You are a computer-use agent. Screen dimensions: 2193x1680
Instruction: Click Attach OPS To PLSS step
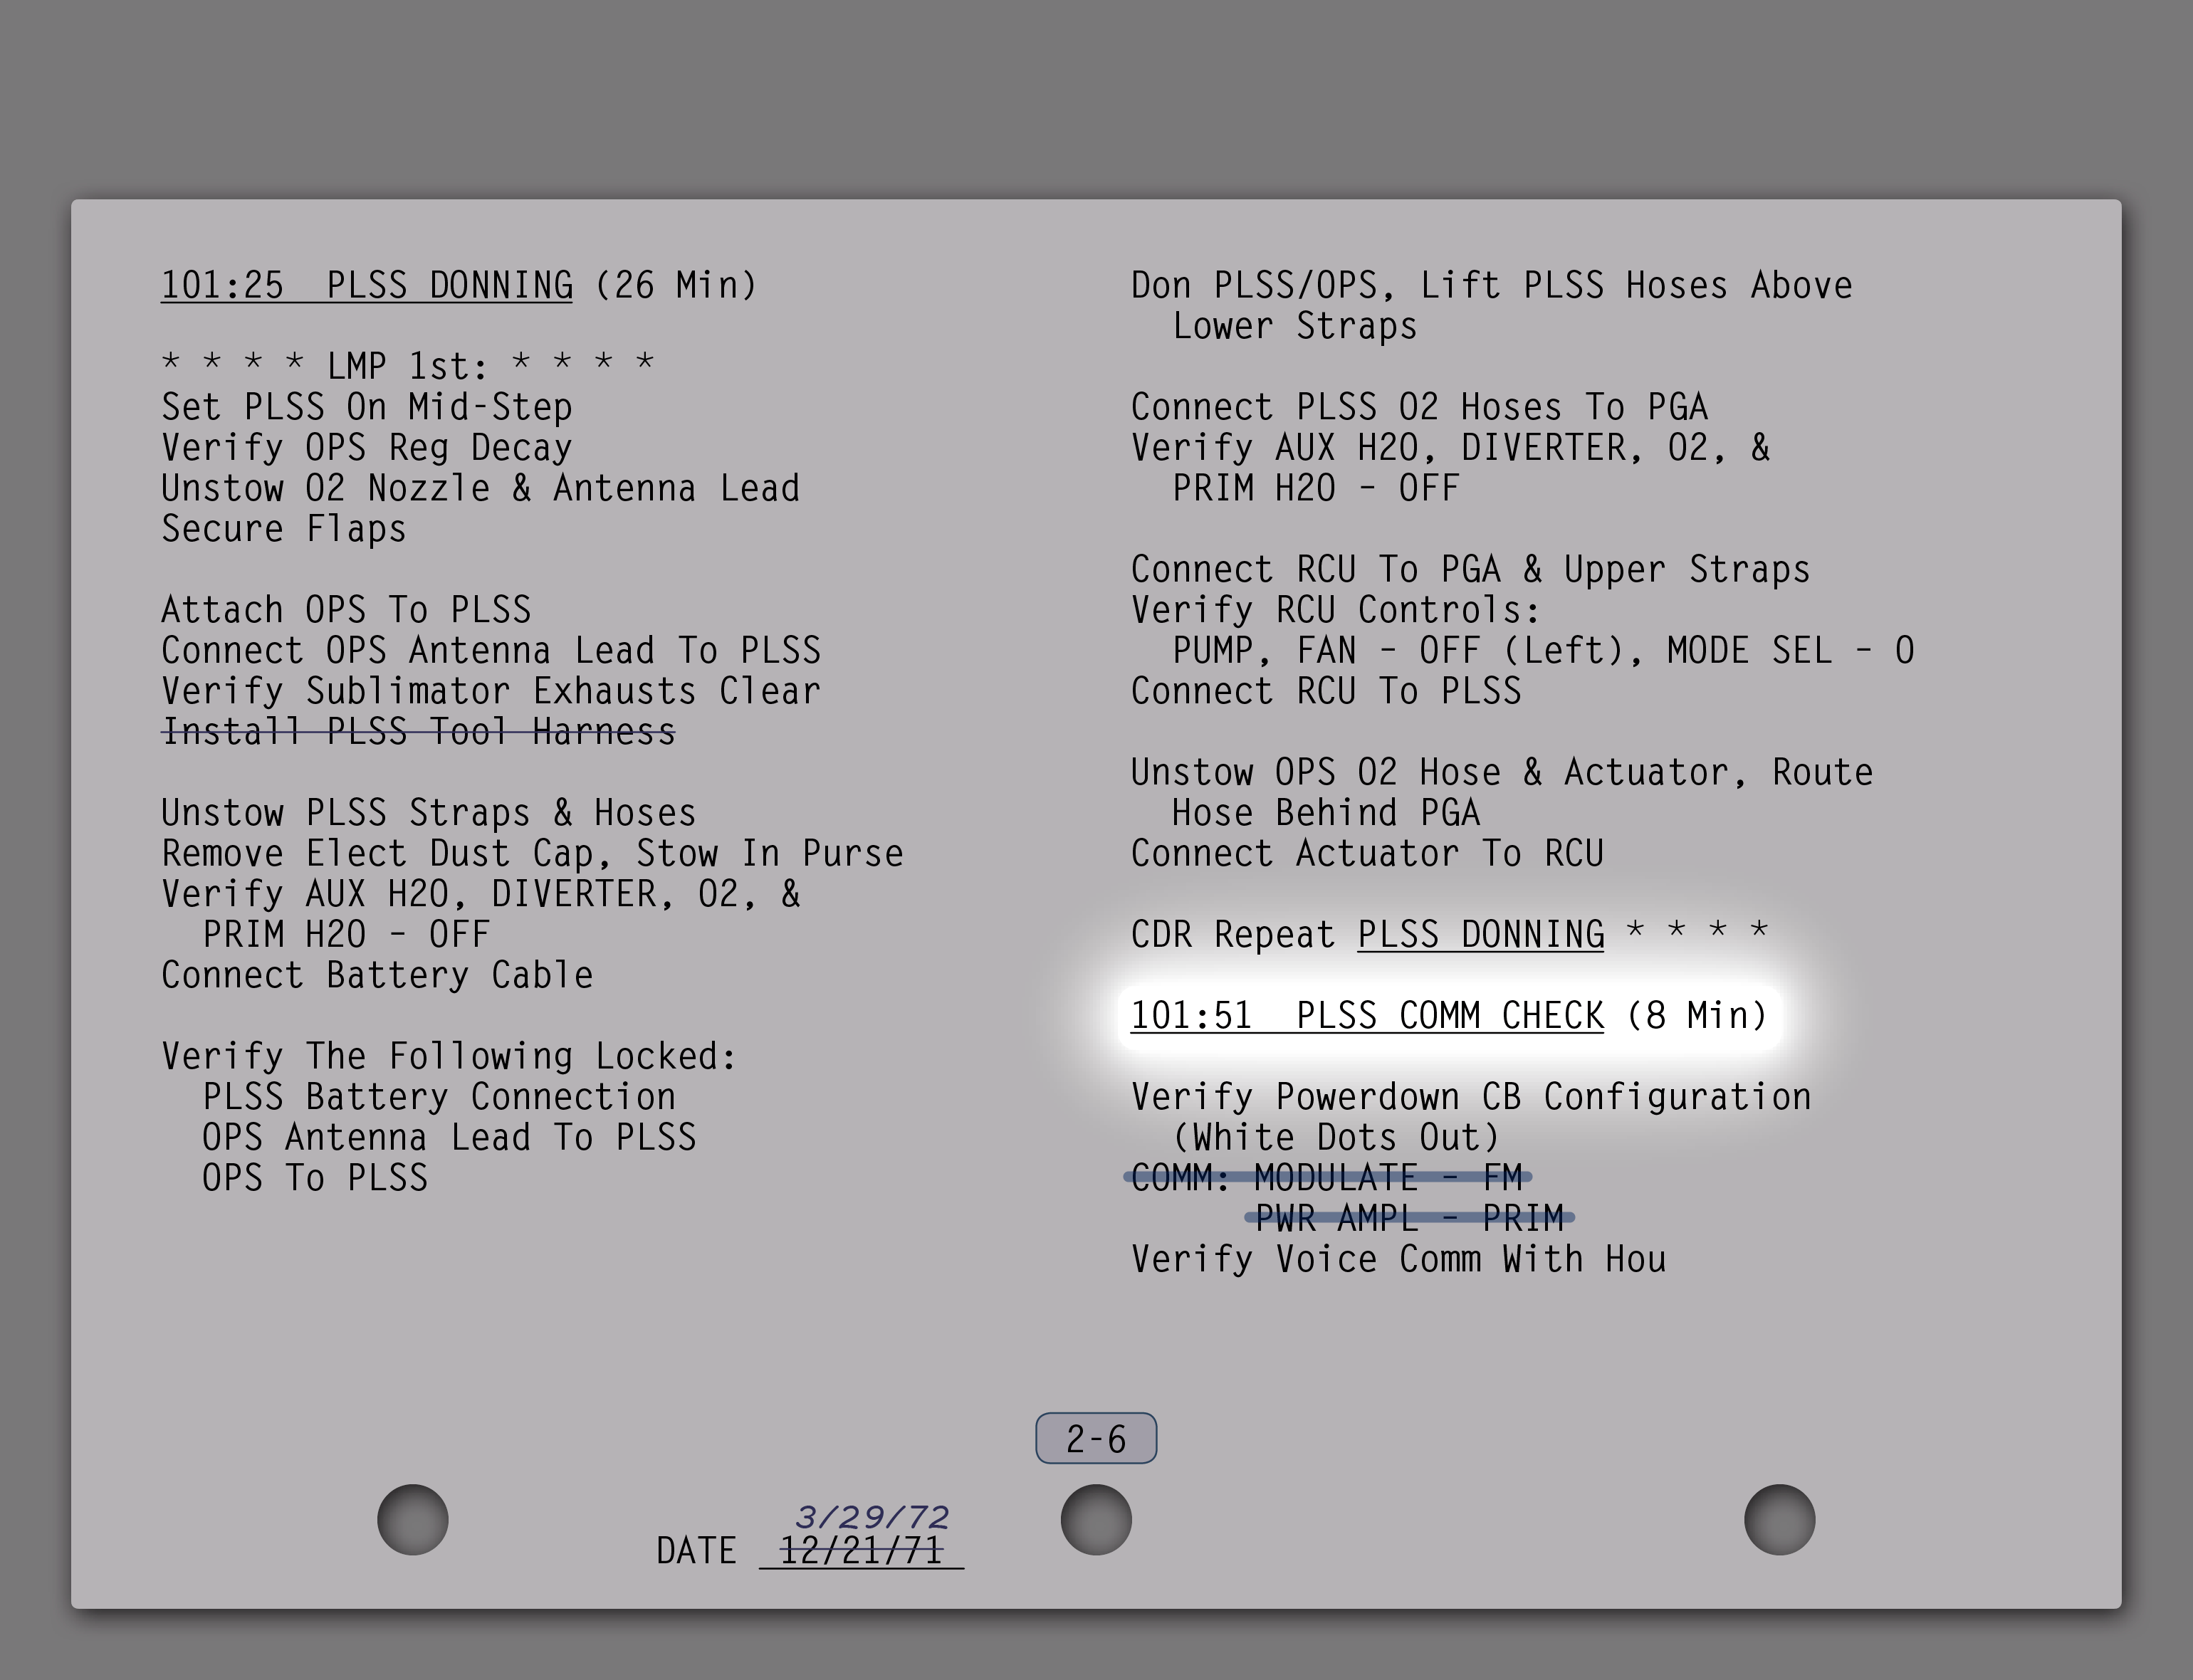point(346,610)
